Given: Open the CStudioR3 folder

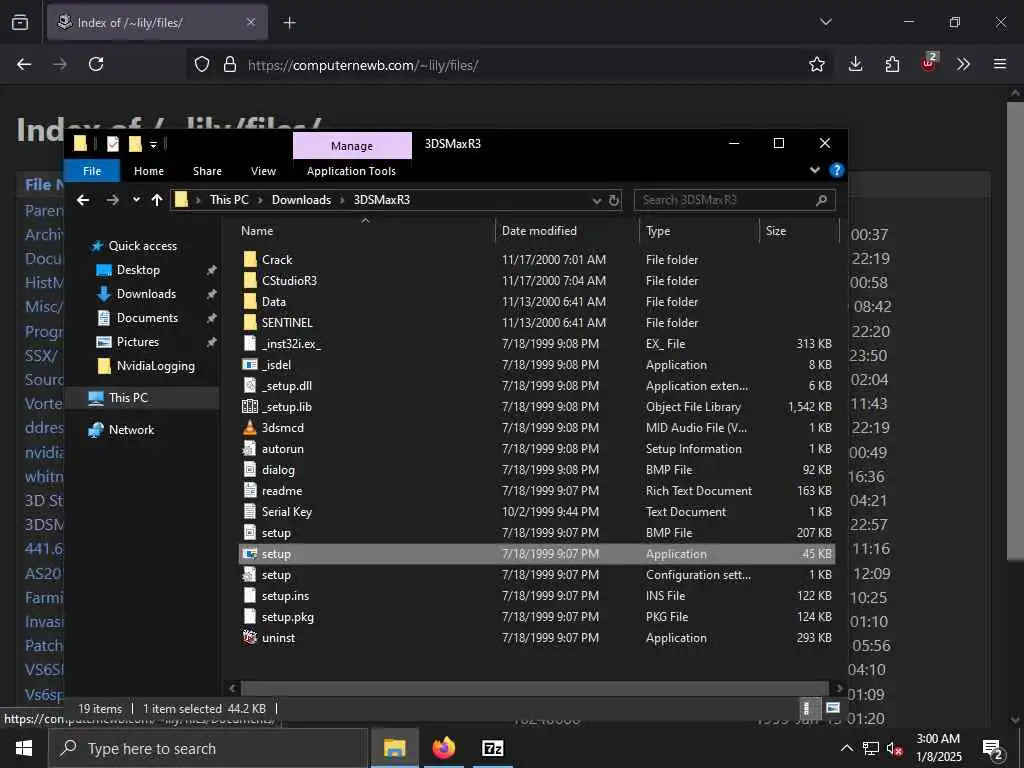Looking at the screenshot, I should (289, 281).
